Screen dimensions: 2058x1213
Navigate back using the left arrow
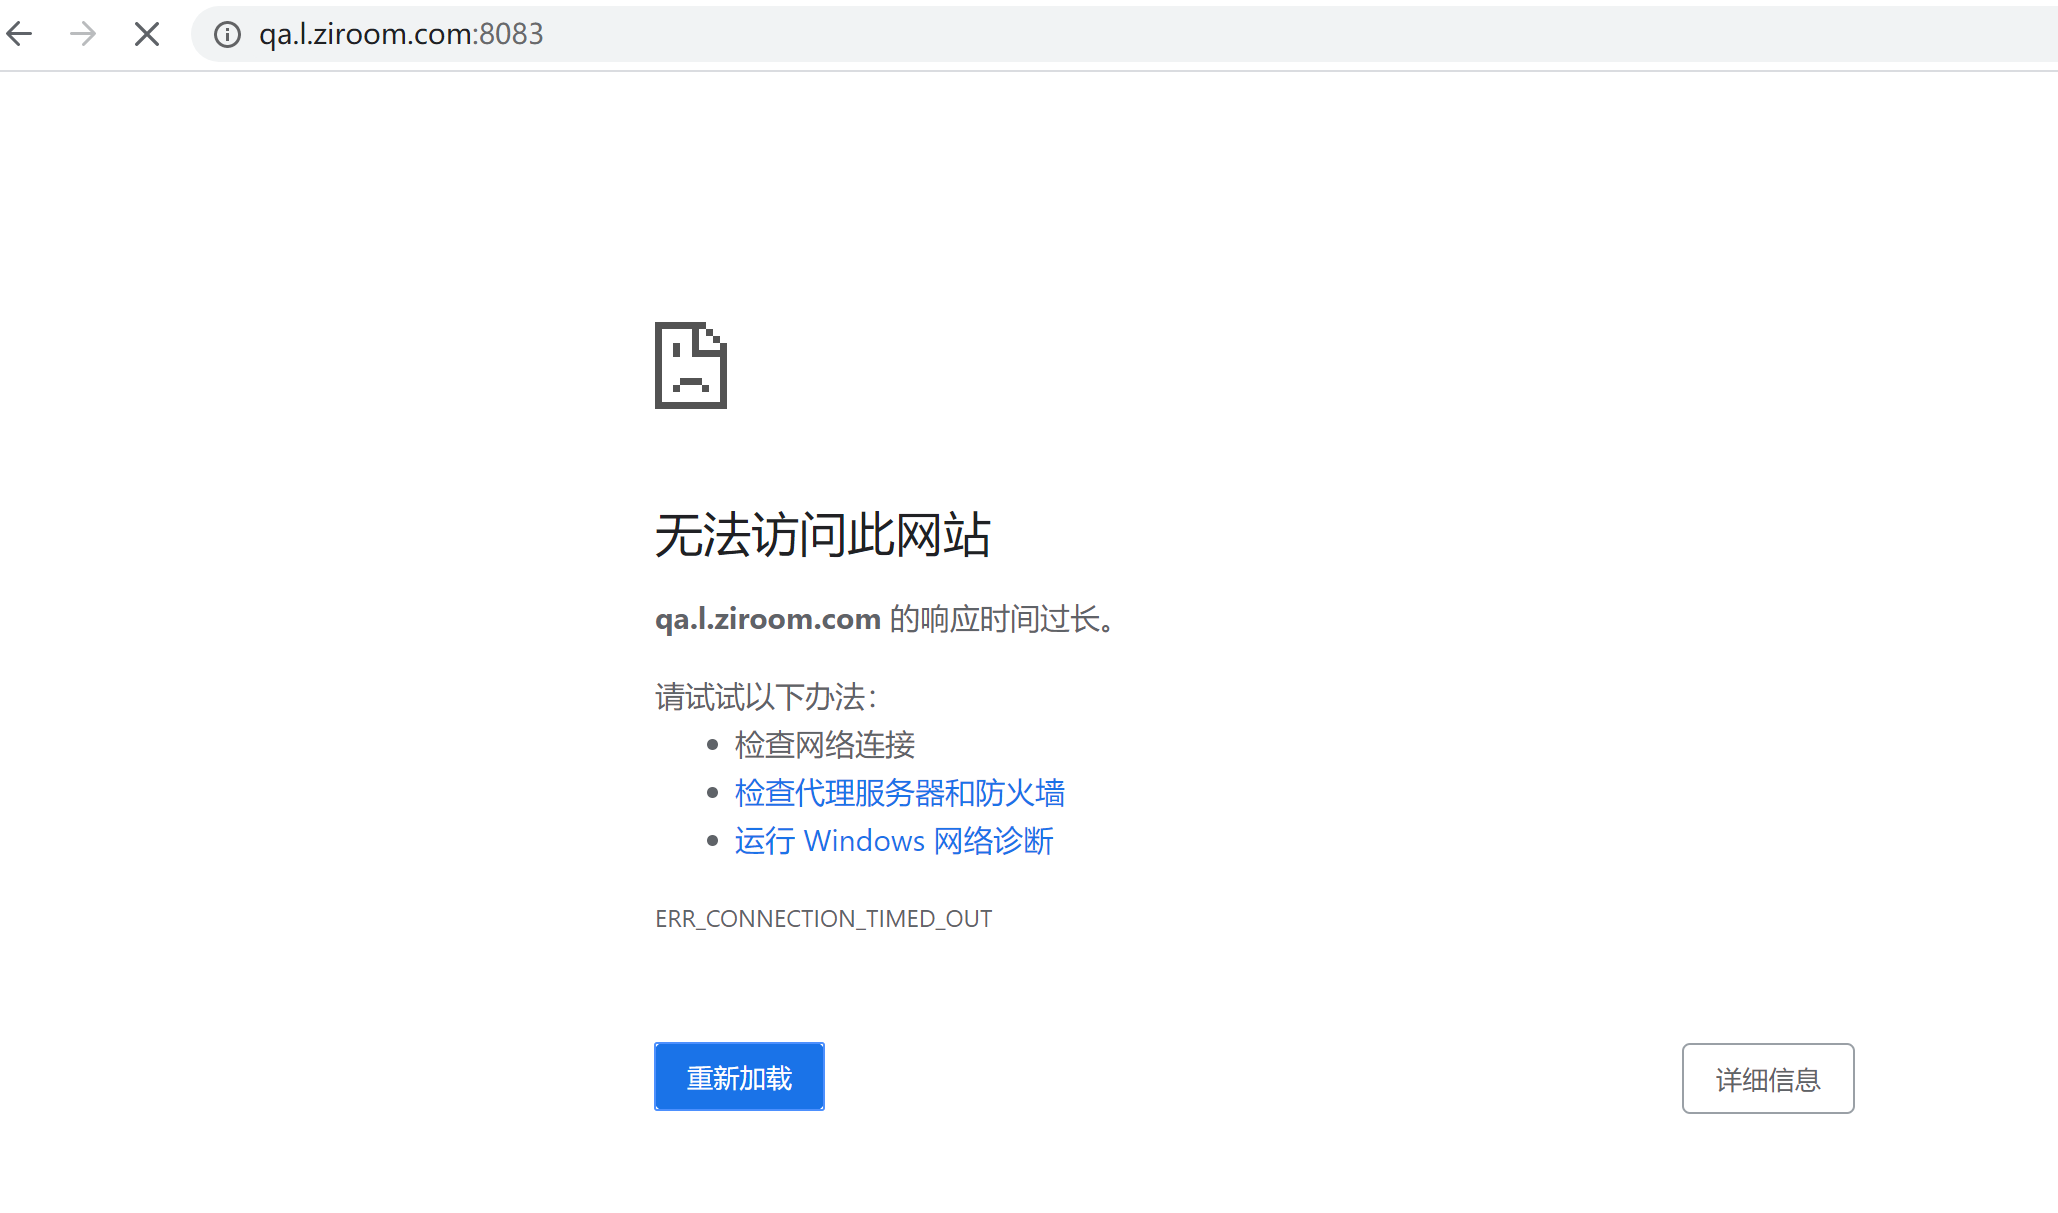point(20,34)
